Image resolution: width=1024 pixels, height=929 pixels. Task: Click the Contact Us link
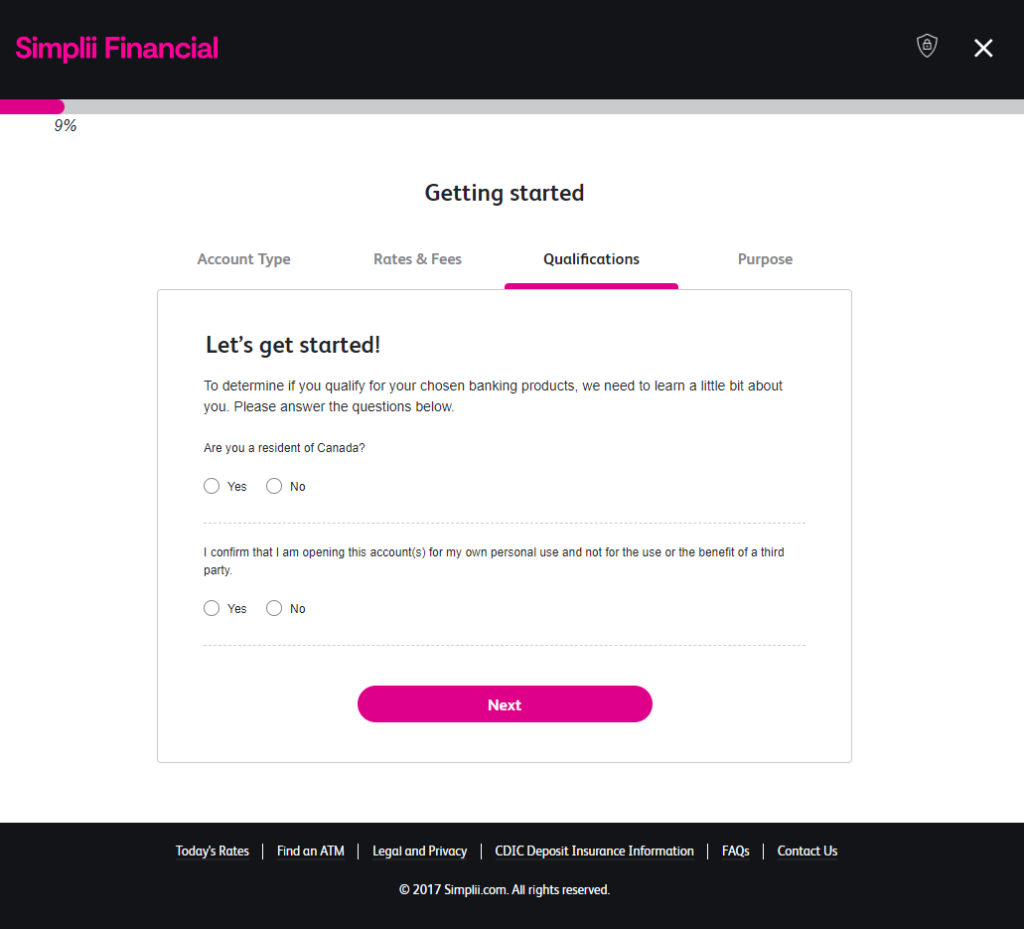pos(807,851)
